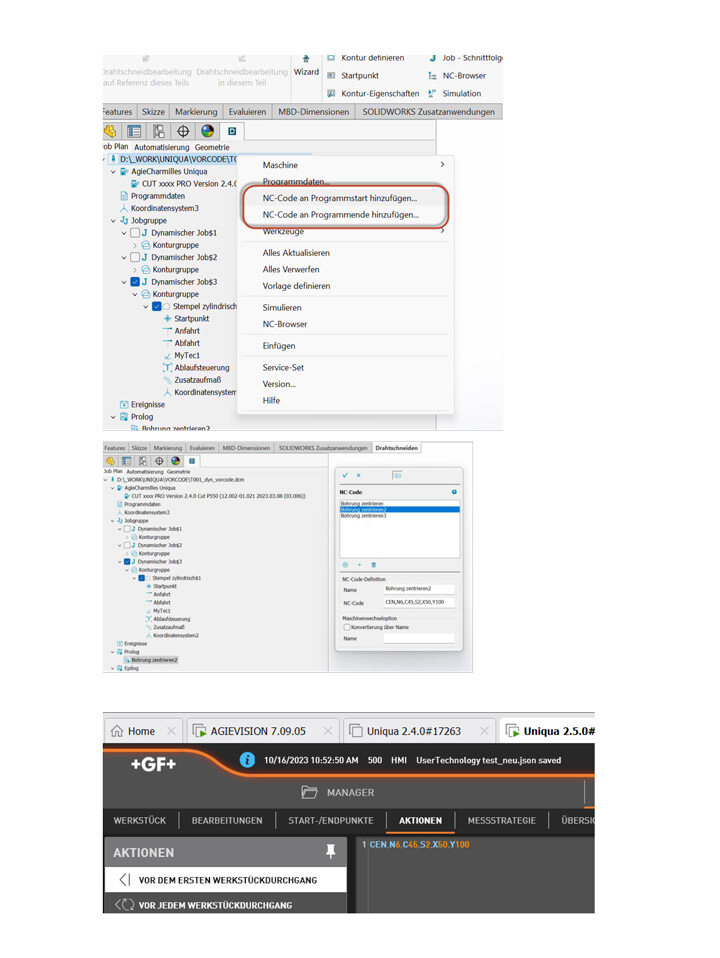The image size is (720, 958).
Task: Switch to the MESSSTRATEGIE tab
Action: click(501, 821)
